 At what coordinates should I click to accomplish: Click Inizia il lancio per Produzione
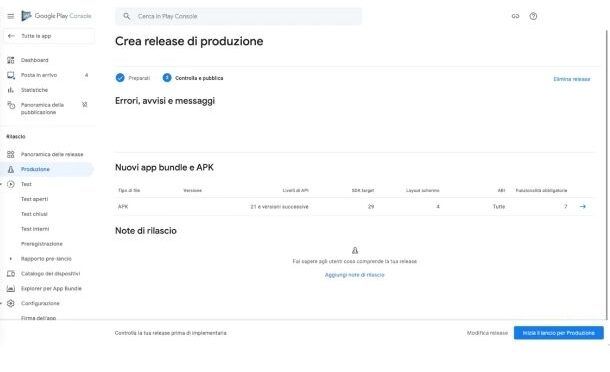(559, 333)
